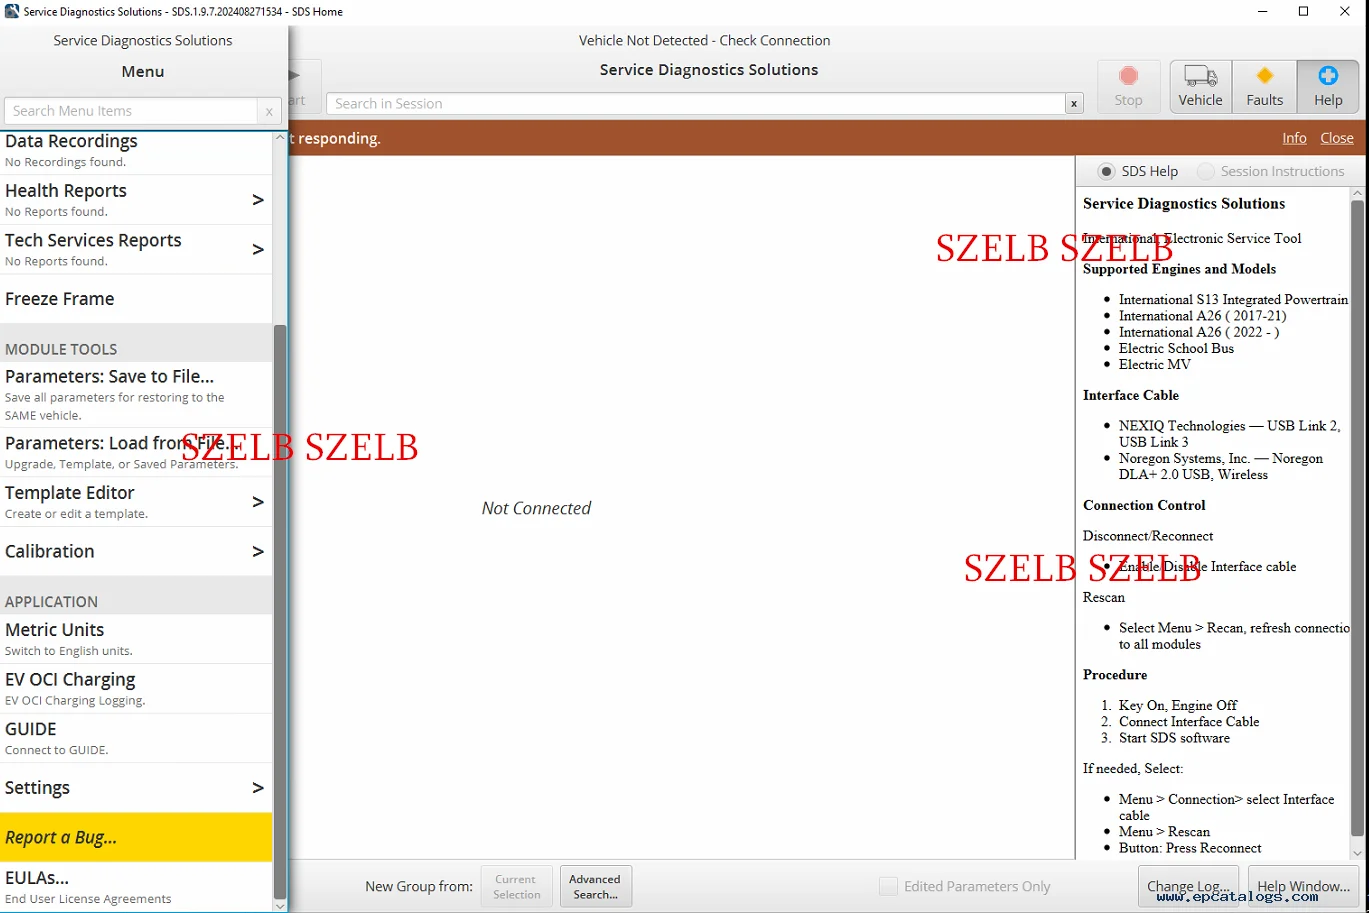Click the Advanced Search button

[595, 887]
